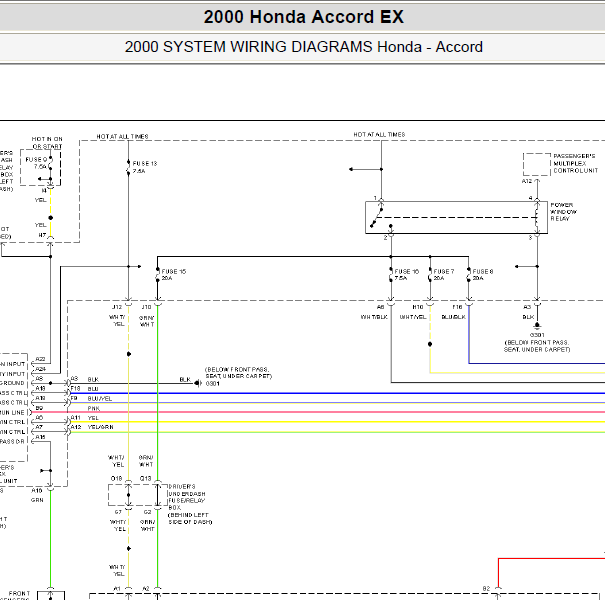Click the 'G2' connector label
Image resolution: width=605 pixels, height=600 pixels.
[147, 512]
